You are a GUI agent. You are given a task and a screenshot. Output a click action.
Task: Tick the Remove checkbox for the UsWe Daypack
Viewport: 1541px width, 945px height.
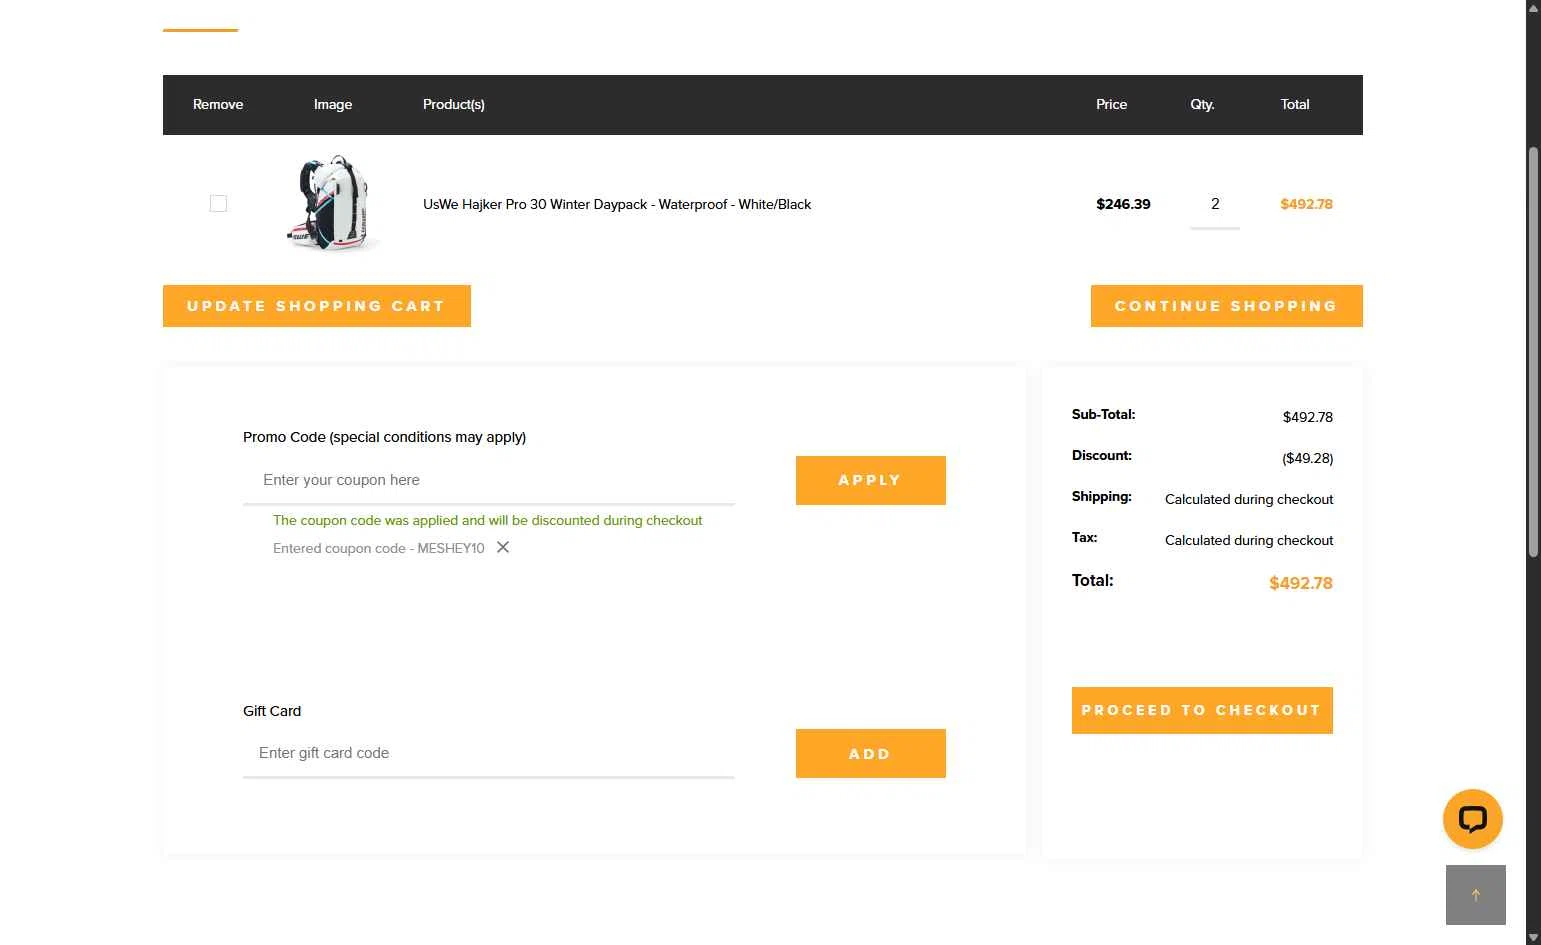point(218,204)
